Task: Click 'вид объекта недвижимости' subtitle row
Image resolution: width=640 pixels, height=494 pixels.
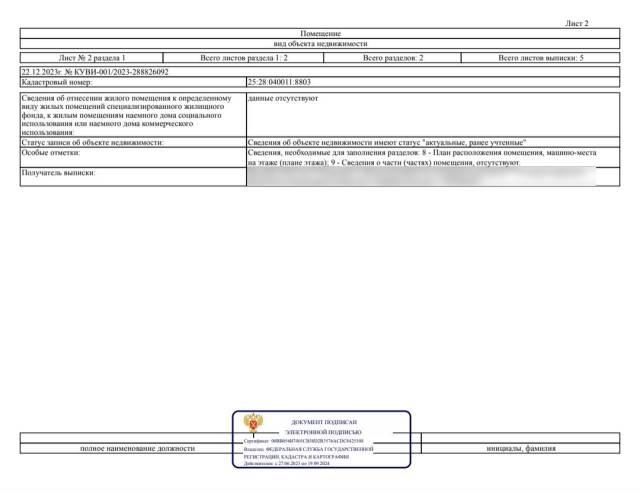Action: [320, 45]
